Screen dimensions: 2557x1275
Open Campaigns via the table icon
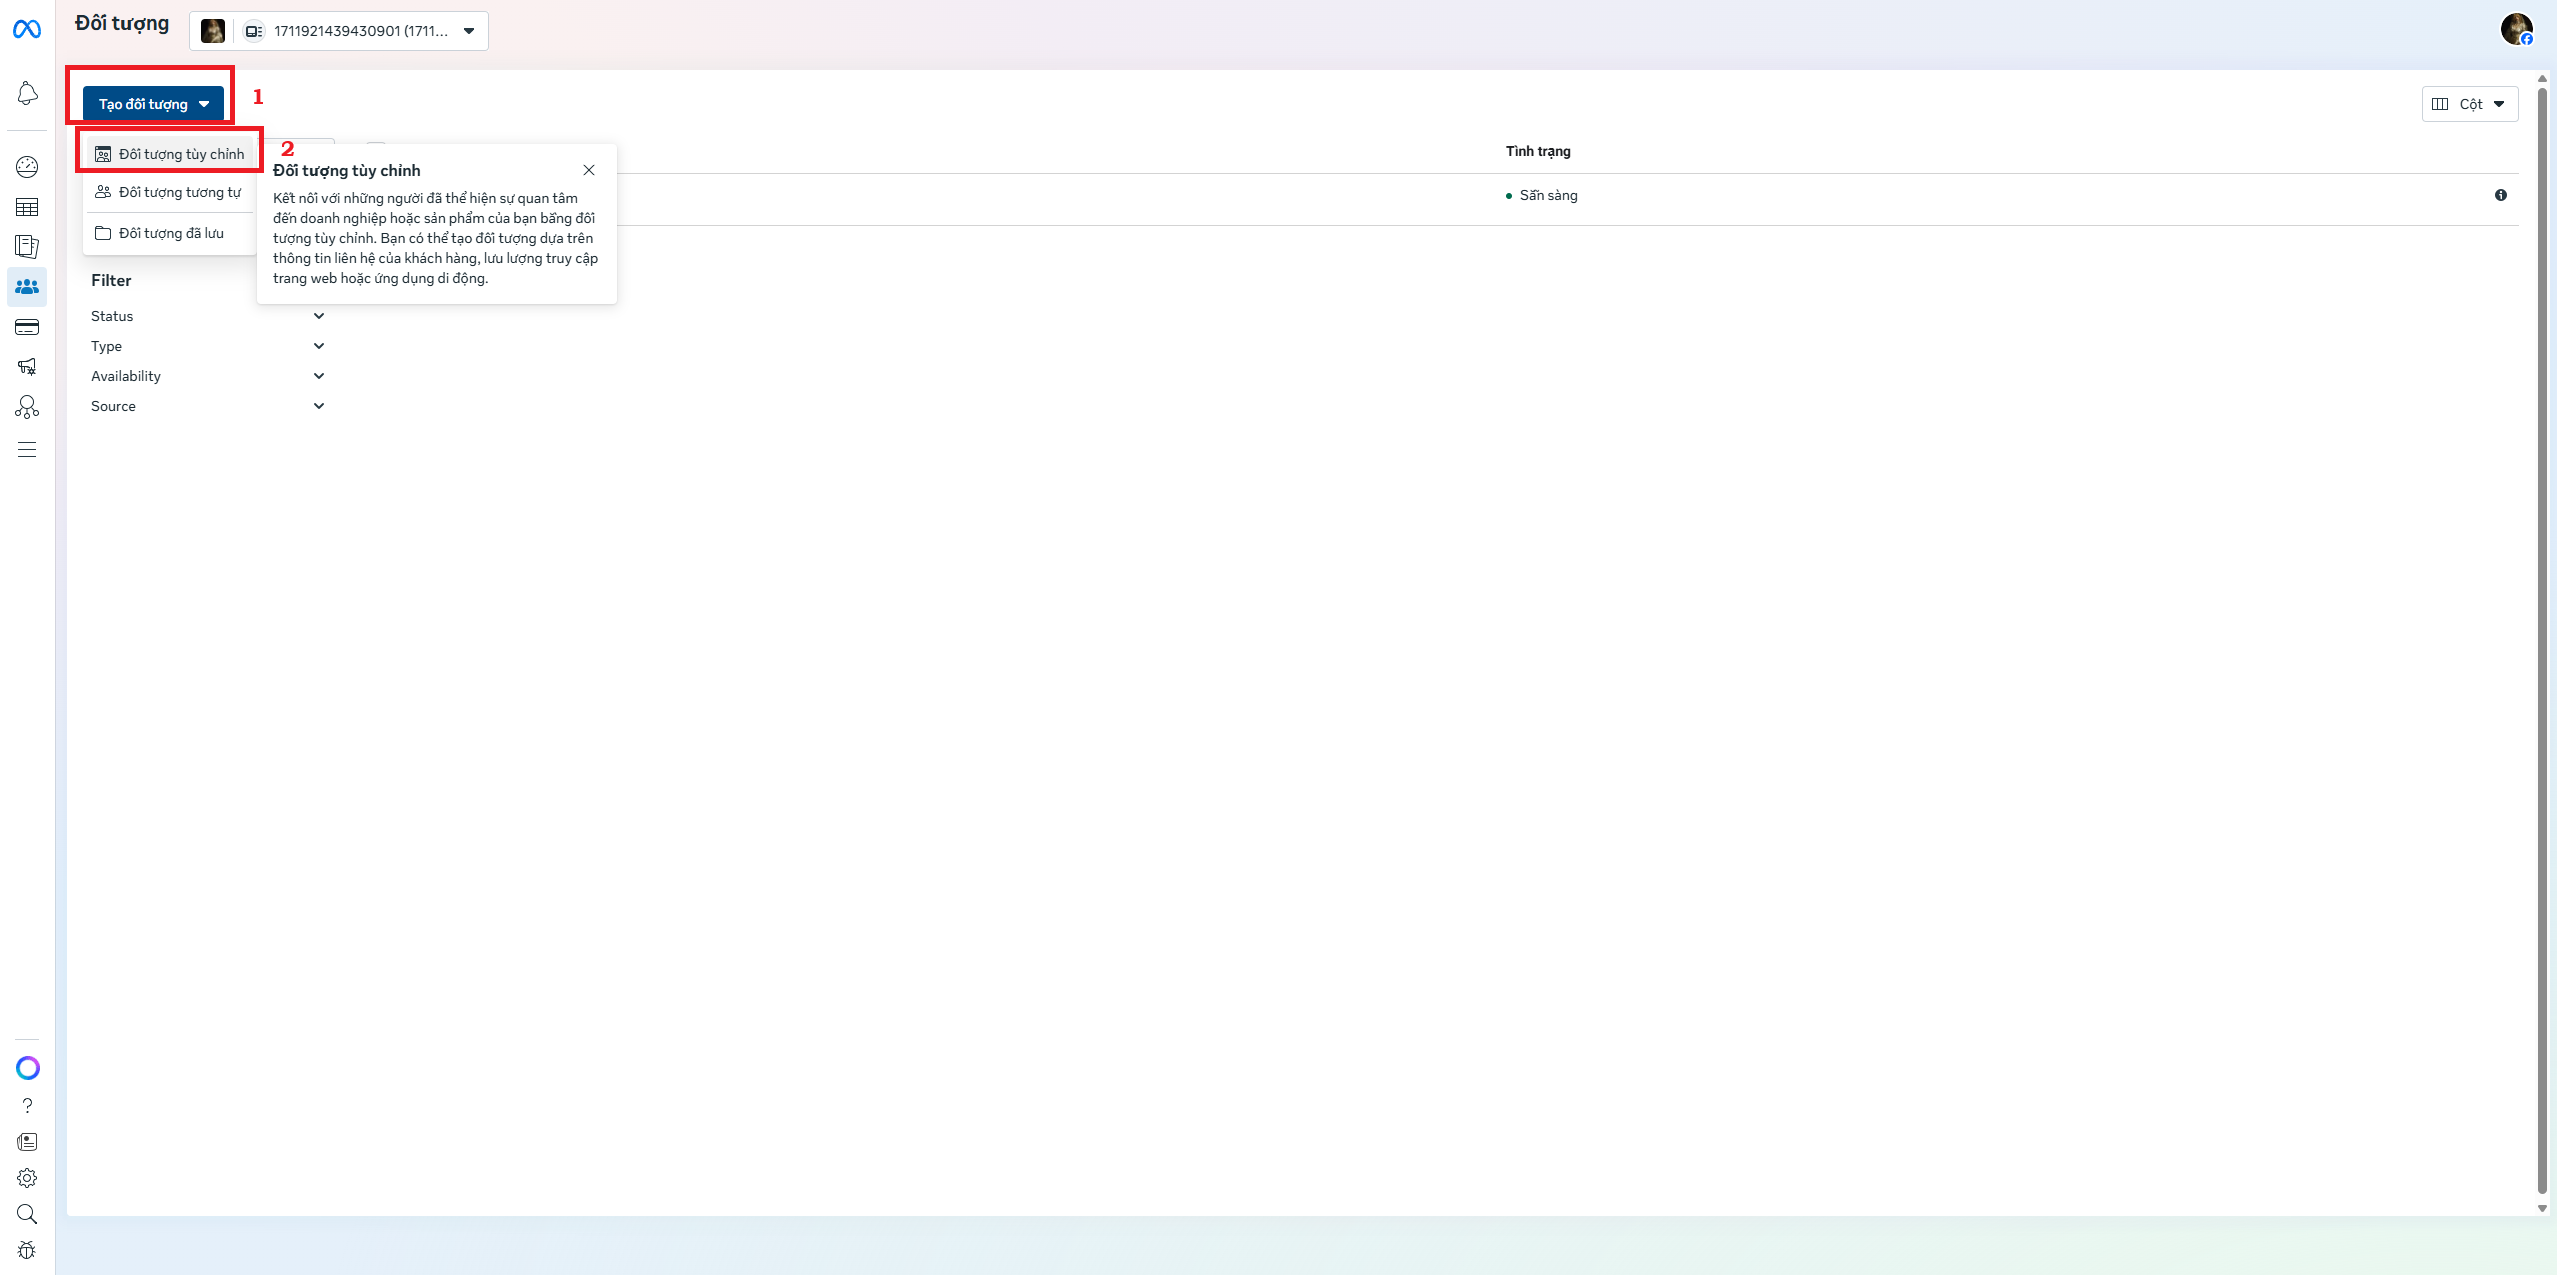click(27, 207)
